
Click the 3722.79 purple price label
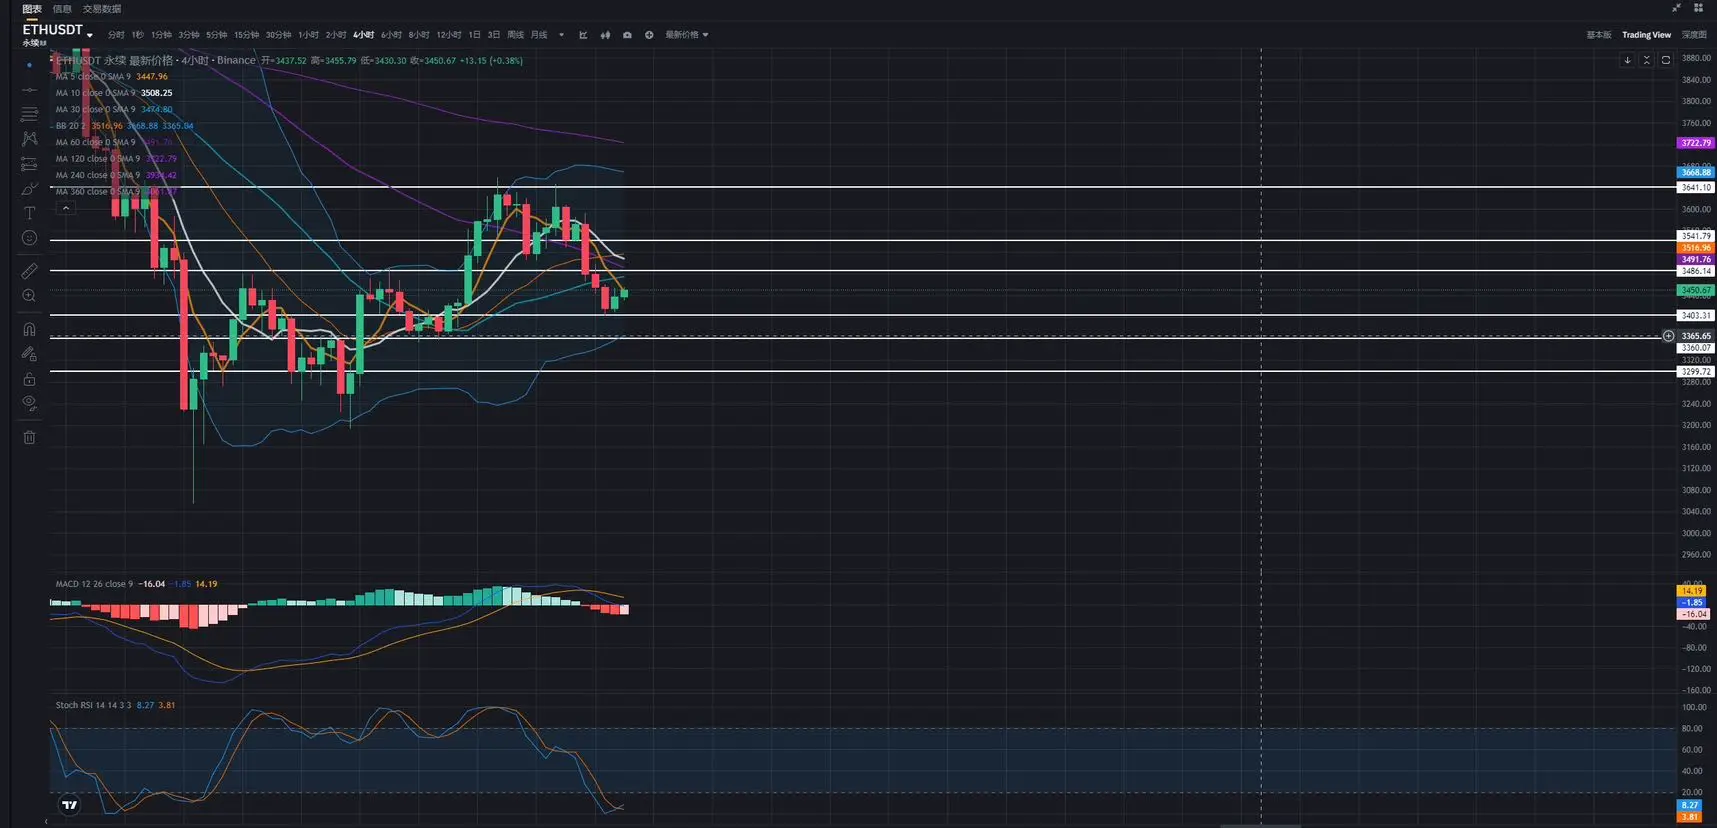click(1695, 143)
